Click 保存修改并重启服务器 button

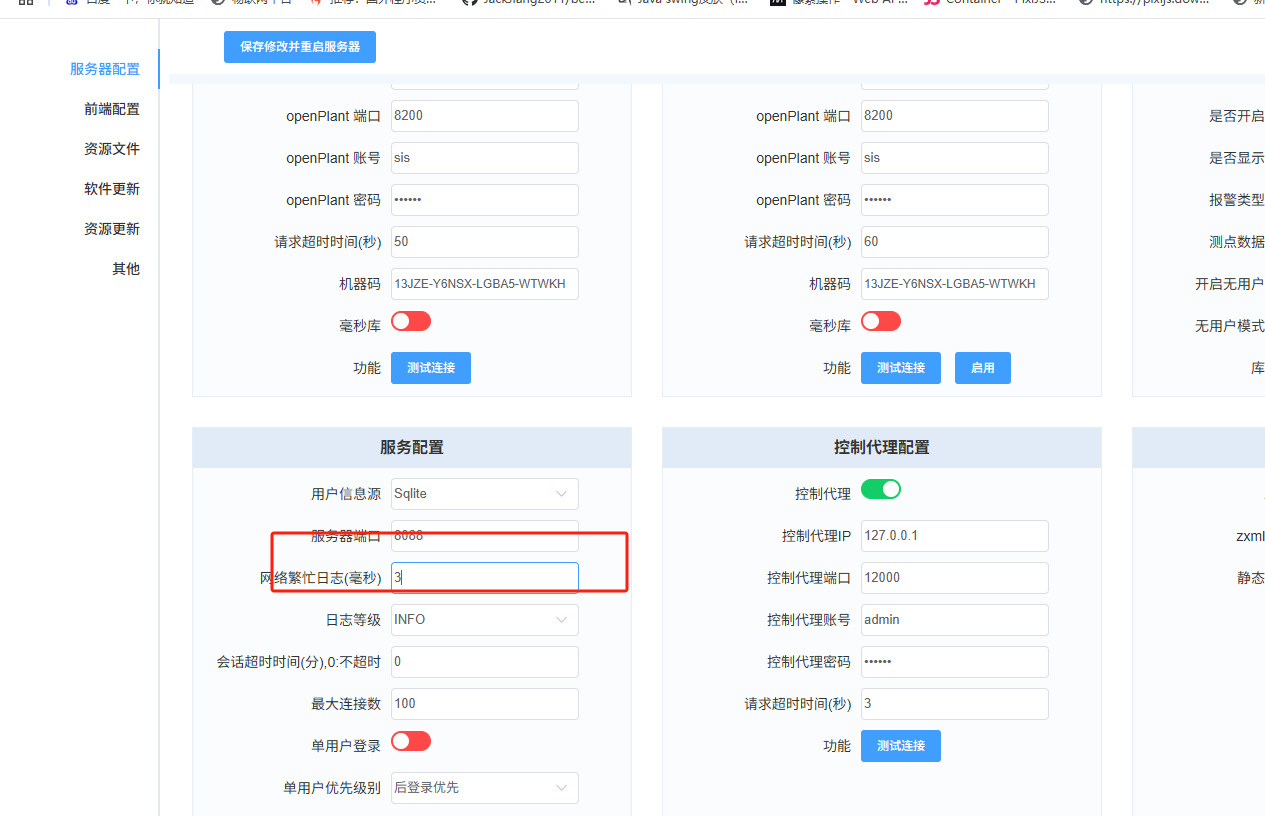299,46
